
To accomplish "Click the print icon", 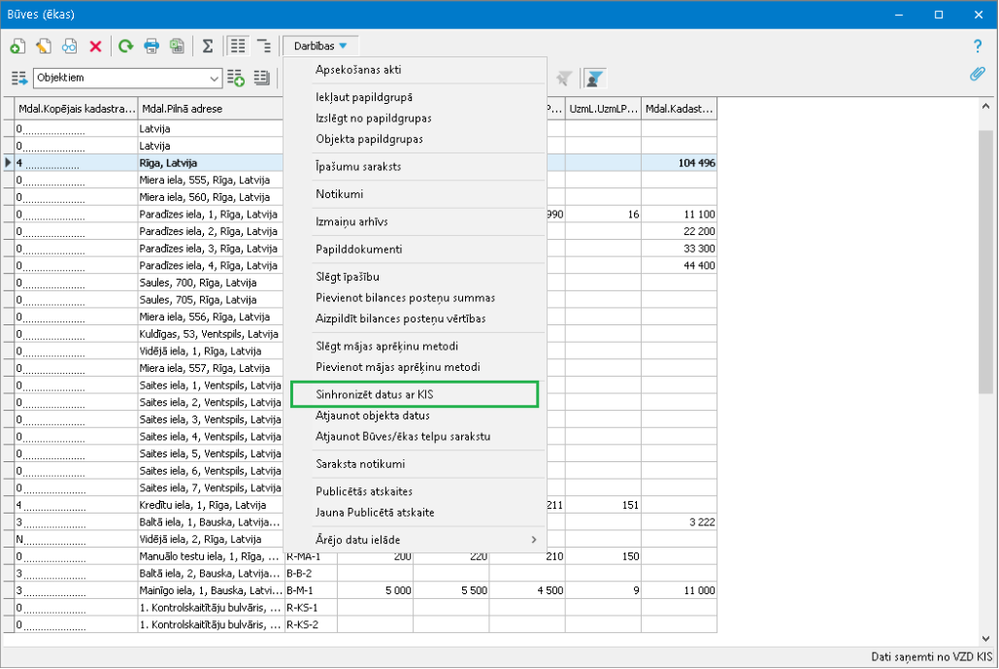I will click(x=151, y=46).
